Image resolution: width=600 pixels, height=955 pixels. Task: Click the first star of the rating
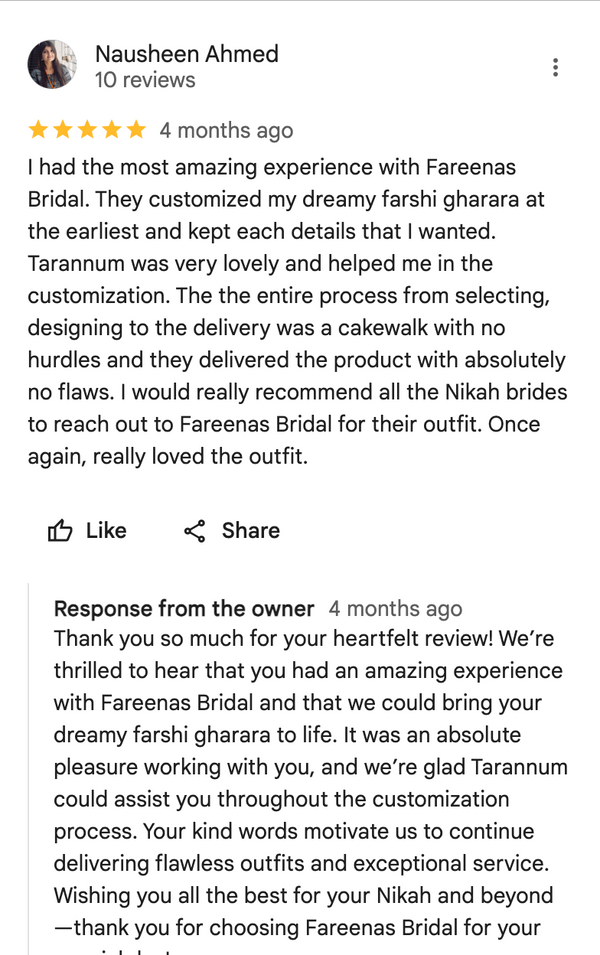point(38,129)
